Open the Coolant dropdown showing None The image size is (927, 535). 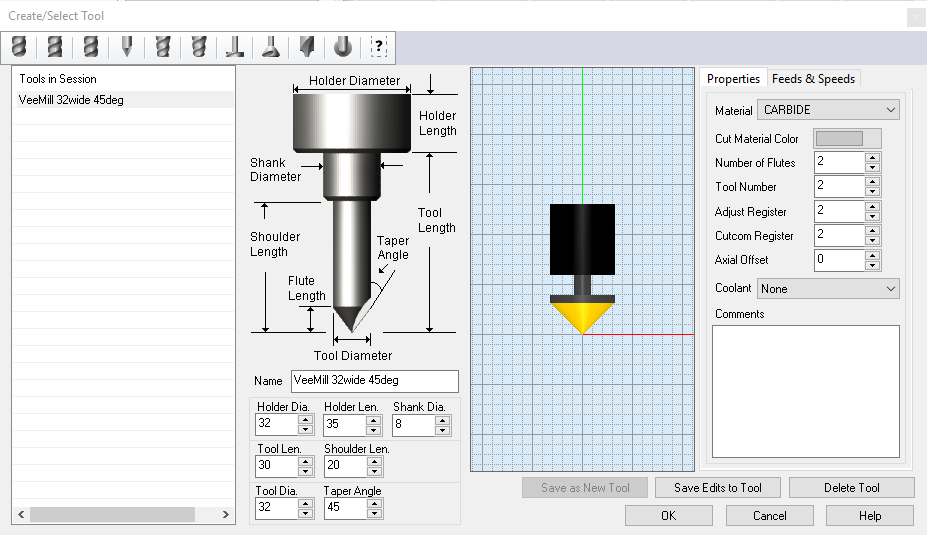point(828,288)
